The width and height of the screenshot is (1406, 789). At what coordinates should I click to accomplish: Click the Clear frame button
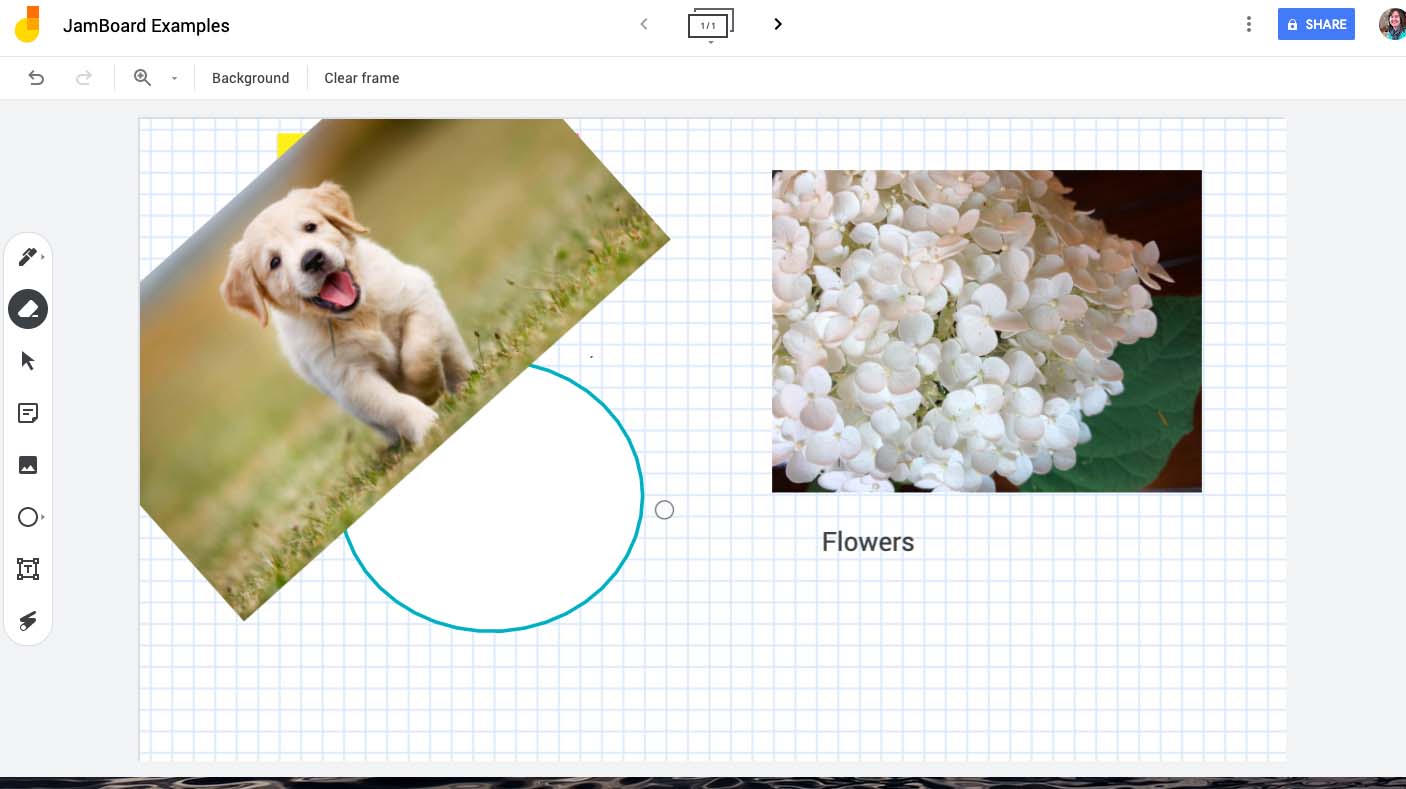click(362, 78)
